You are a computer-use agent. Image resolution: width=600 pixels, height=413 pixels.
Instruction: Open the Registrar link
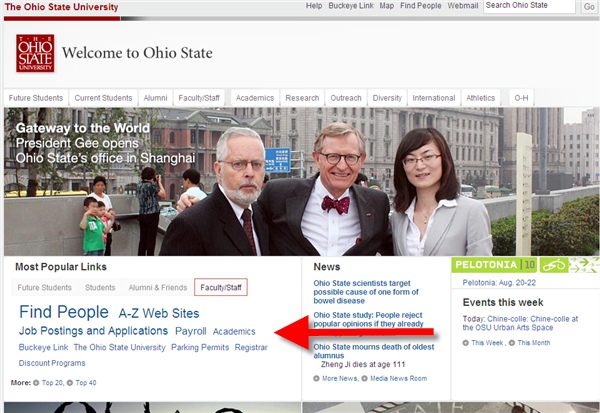click(251, 347)
